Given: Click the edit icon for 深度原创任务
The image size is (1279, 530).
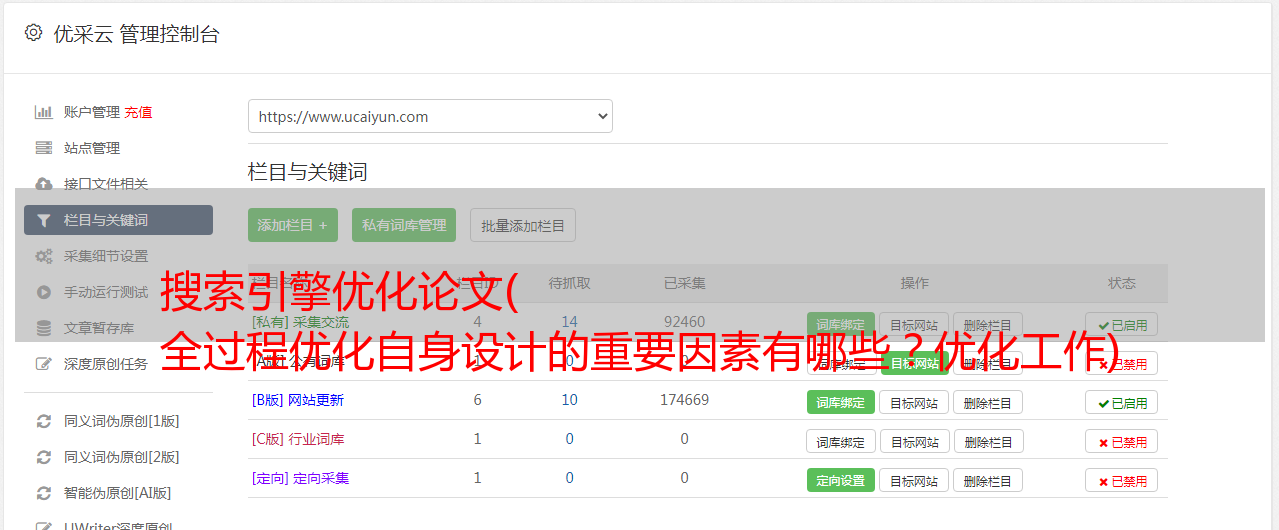Looking at the screenshot, I should pos(43,364).
